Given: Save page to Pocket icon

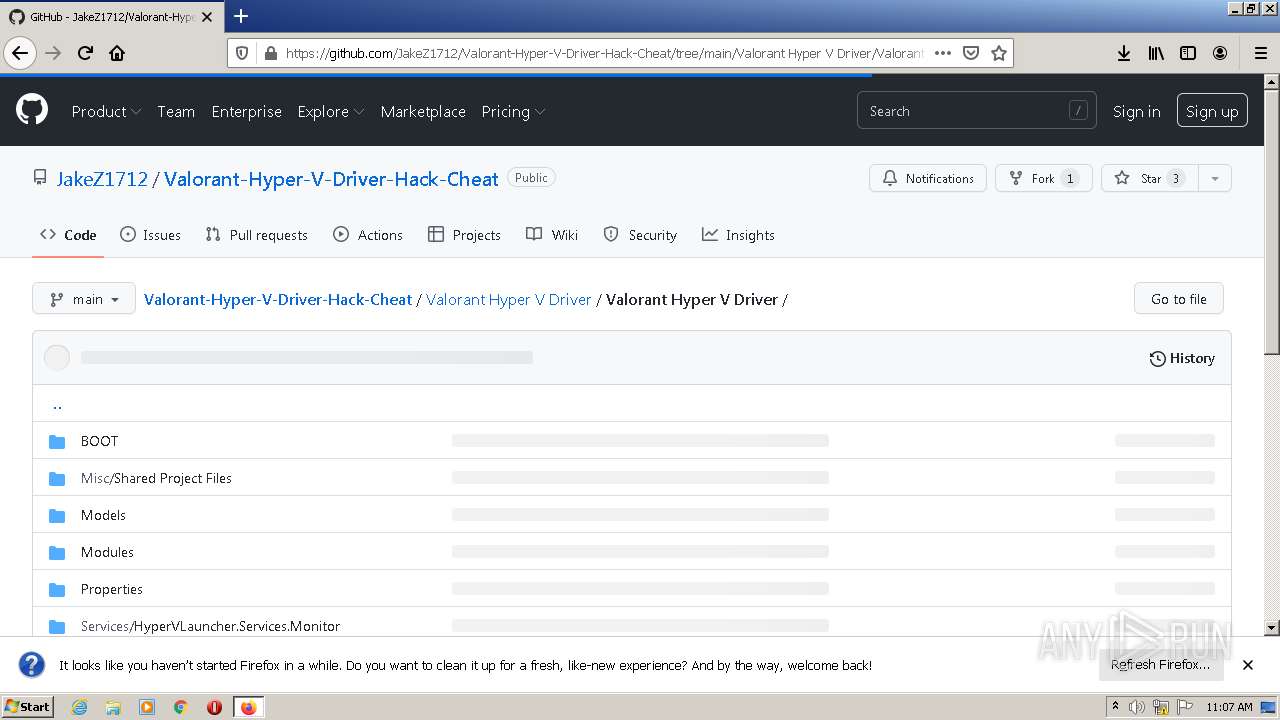Looking at the screenshot, I should coord(970,53).
